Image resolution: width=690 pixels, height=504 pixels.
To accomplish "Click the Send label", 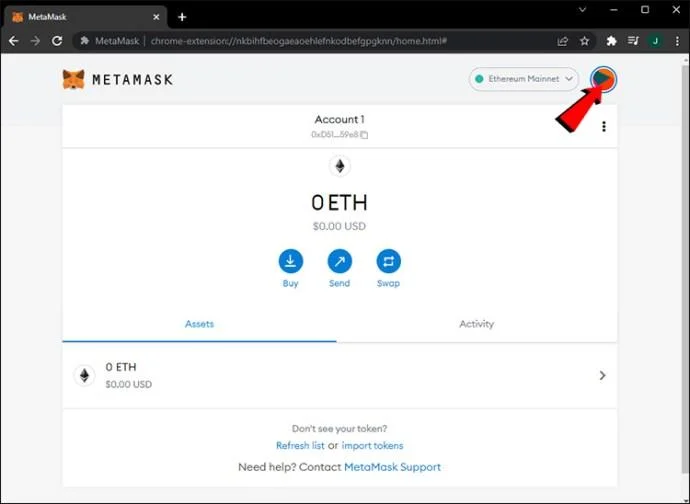I will point(339,283).
